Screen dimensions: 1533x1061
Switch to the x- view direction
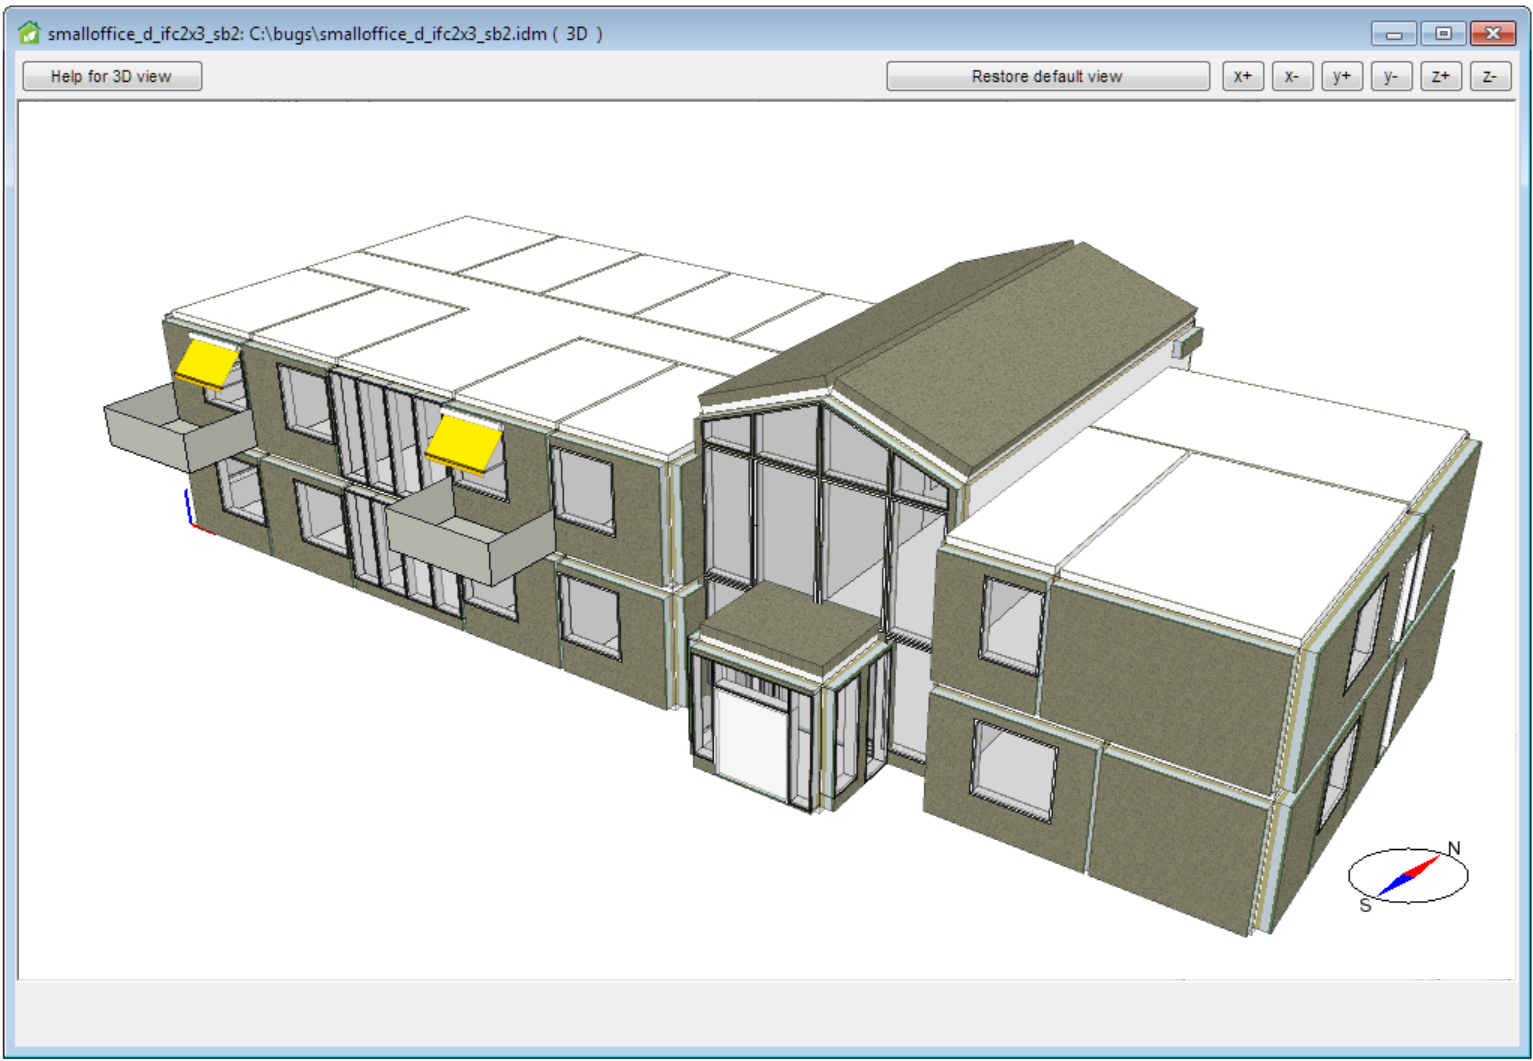[x=1291, y=76]
